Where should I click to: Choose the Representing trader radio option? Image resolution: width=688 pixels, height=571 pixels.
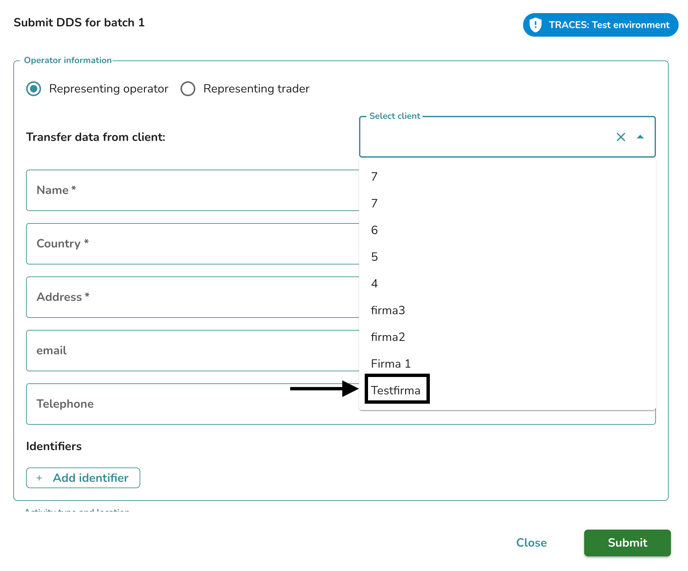(188, 89)
